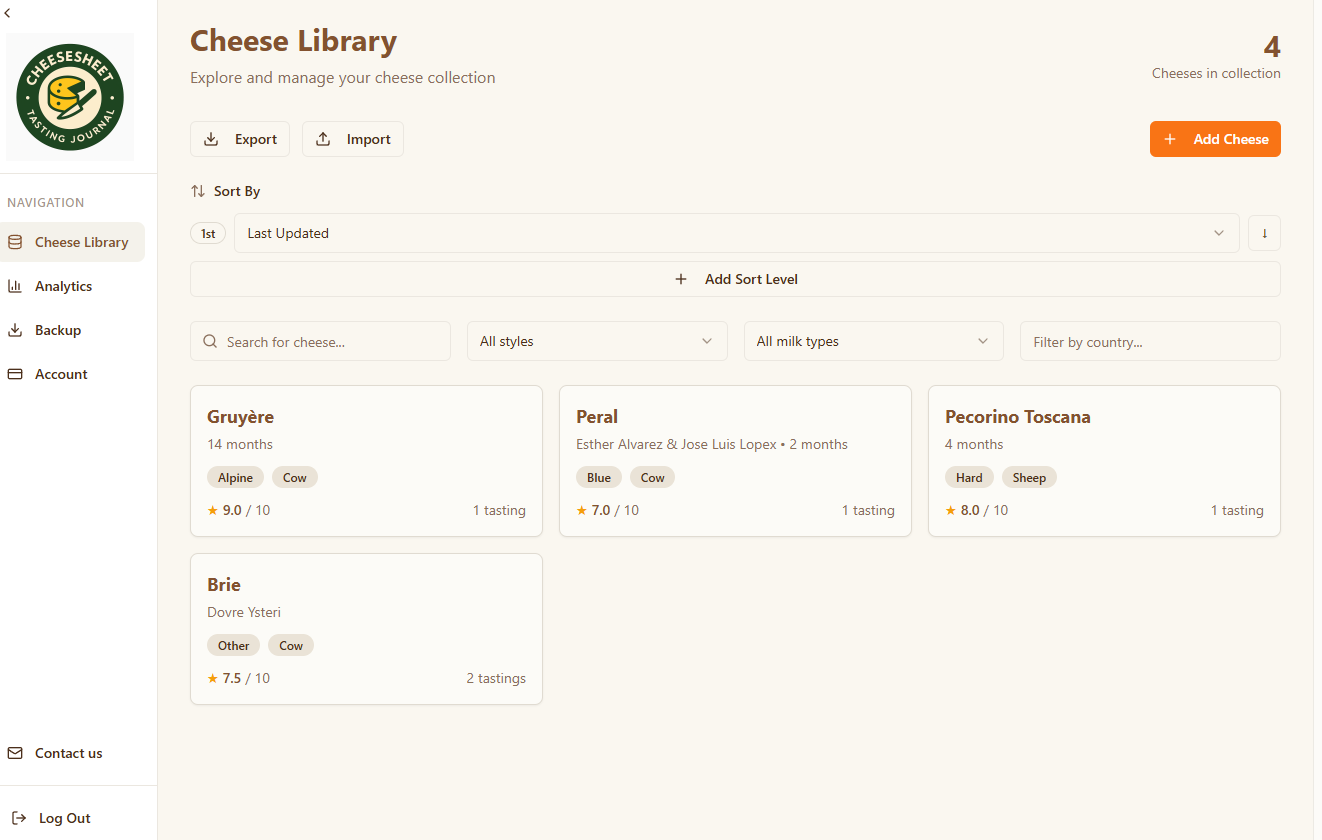Collapse sidebar with the back chevron
1322x840 pixels.
[8, 13]
